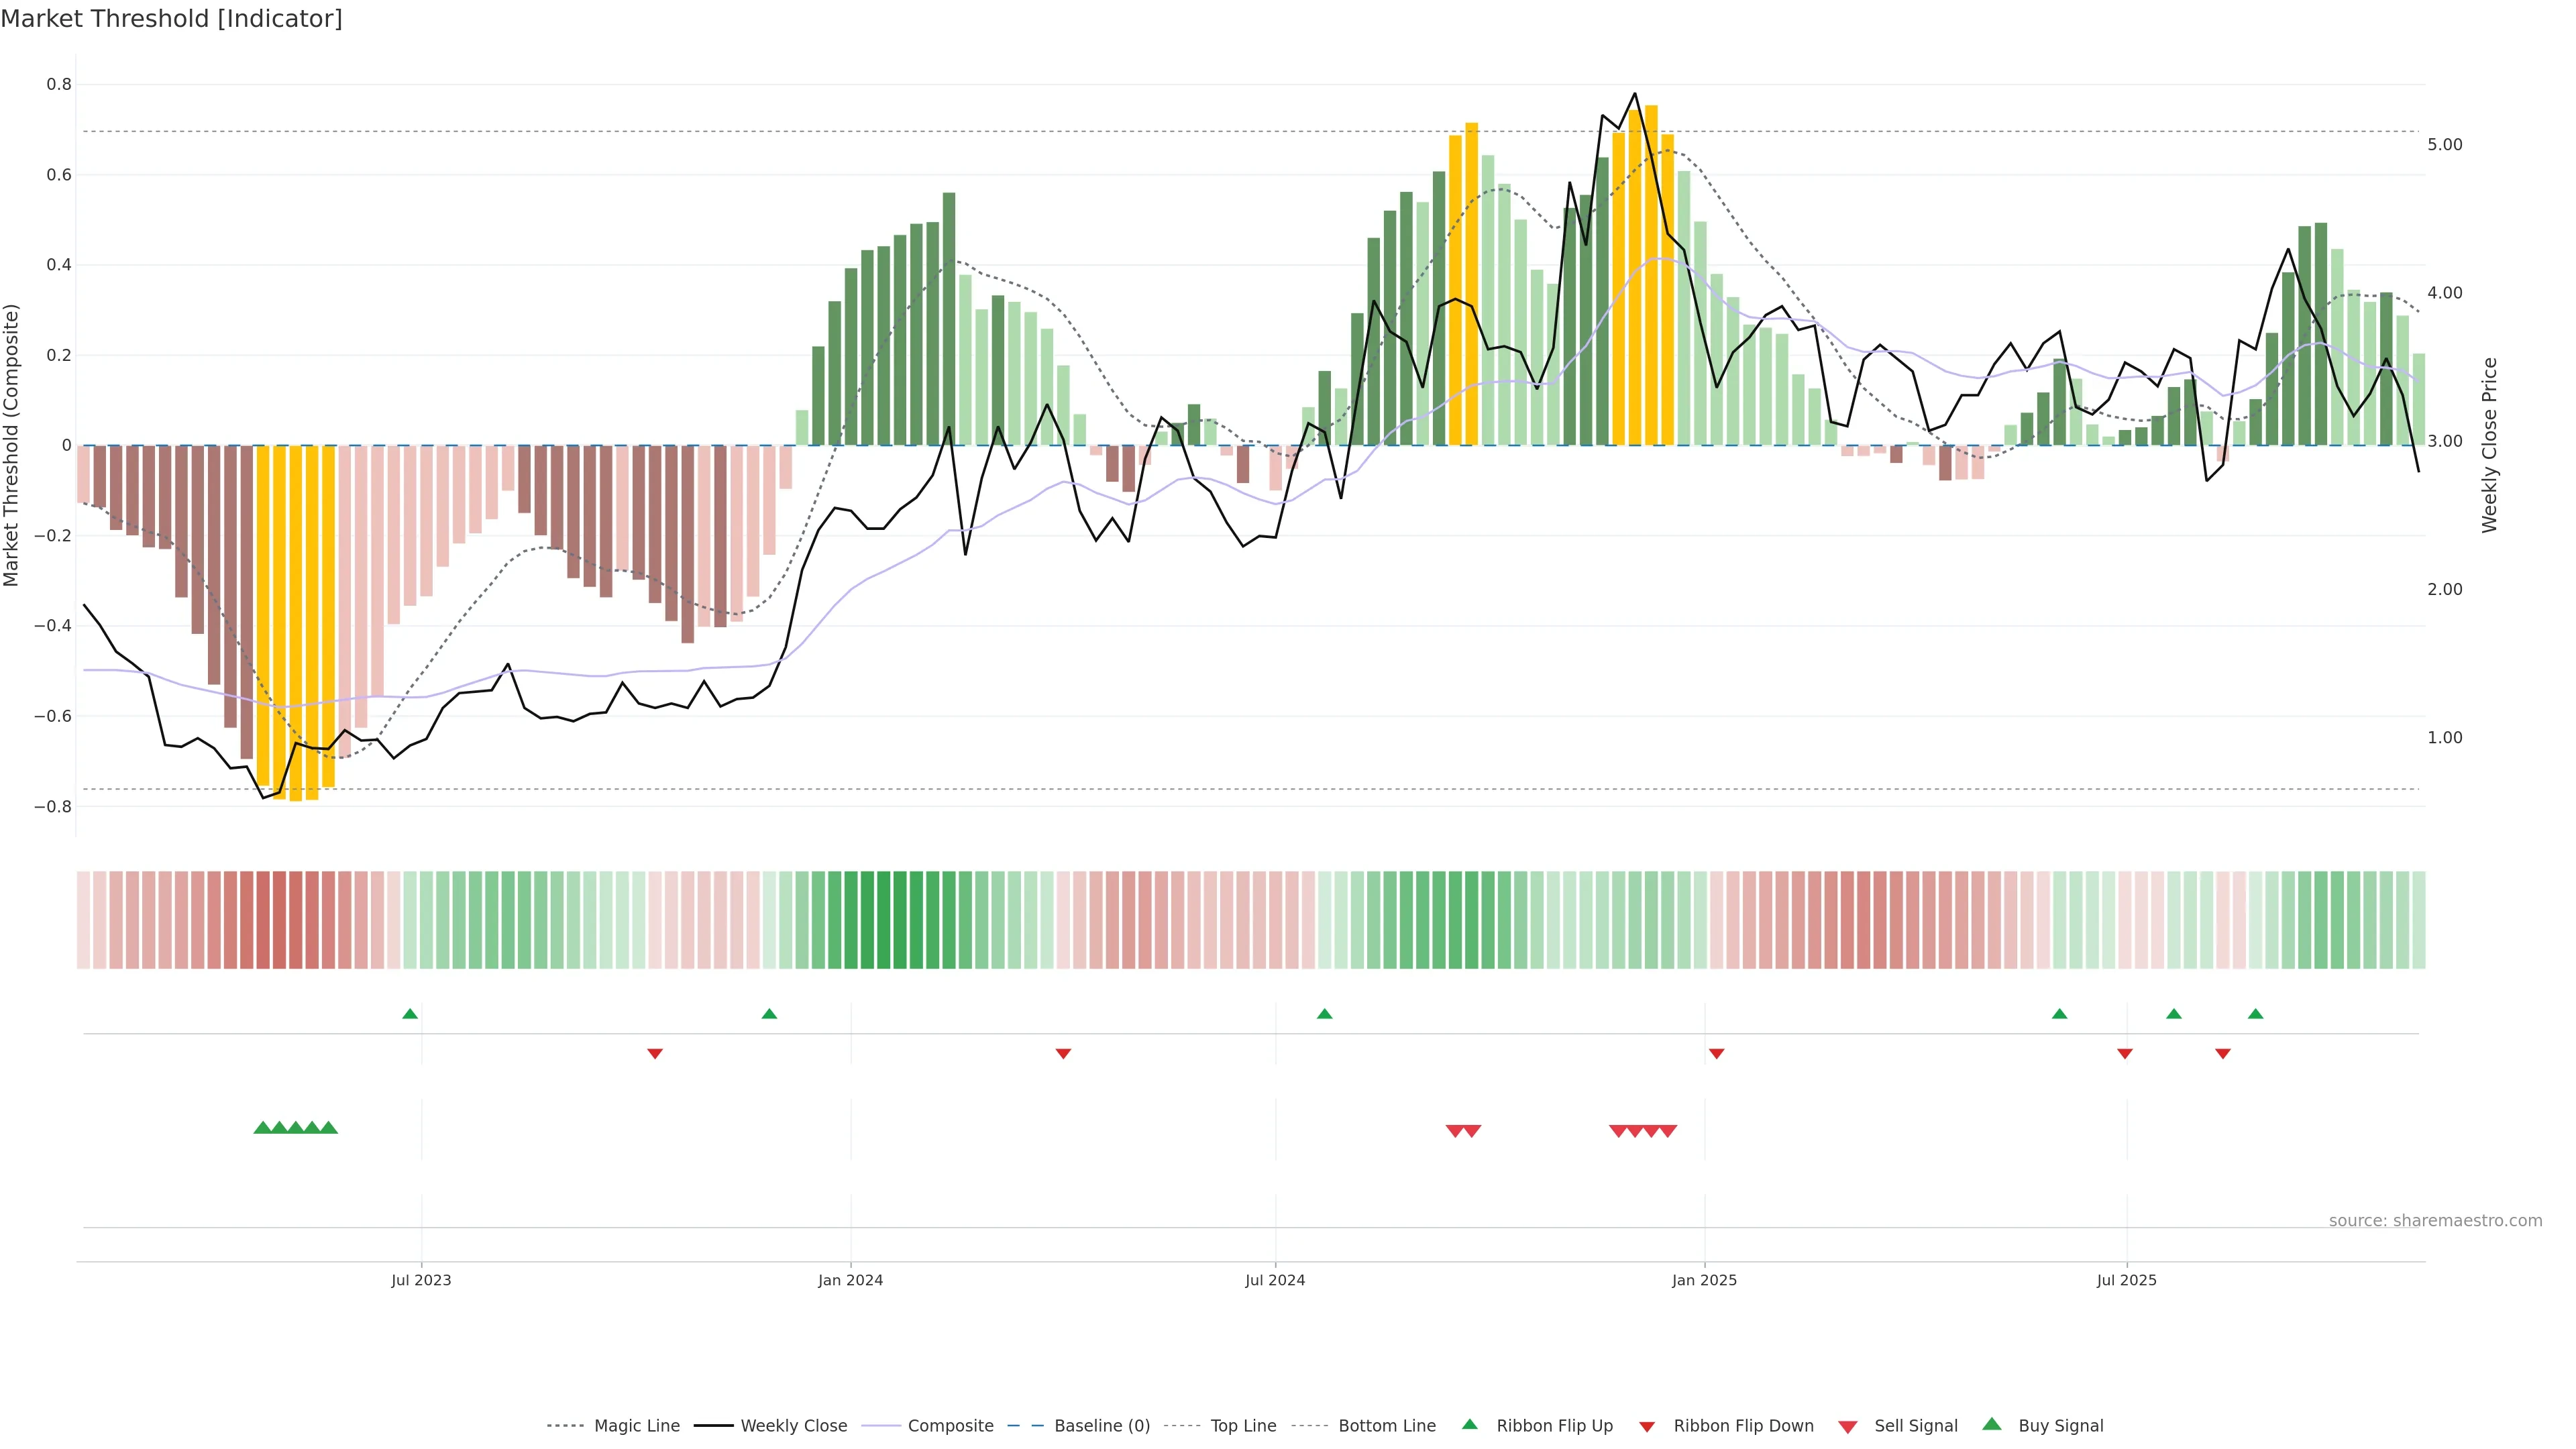Screen dimensions: 2576x1449
Task: Click the Market Threshold [Indicator] title
Action: click(x=171, y=19)
